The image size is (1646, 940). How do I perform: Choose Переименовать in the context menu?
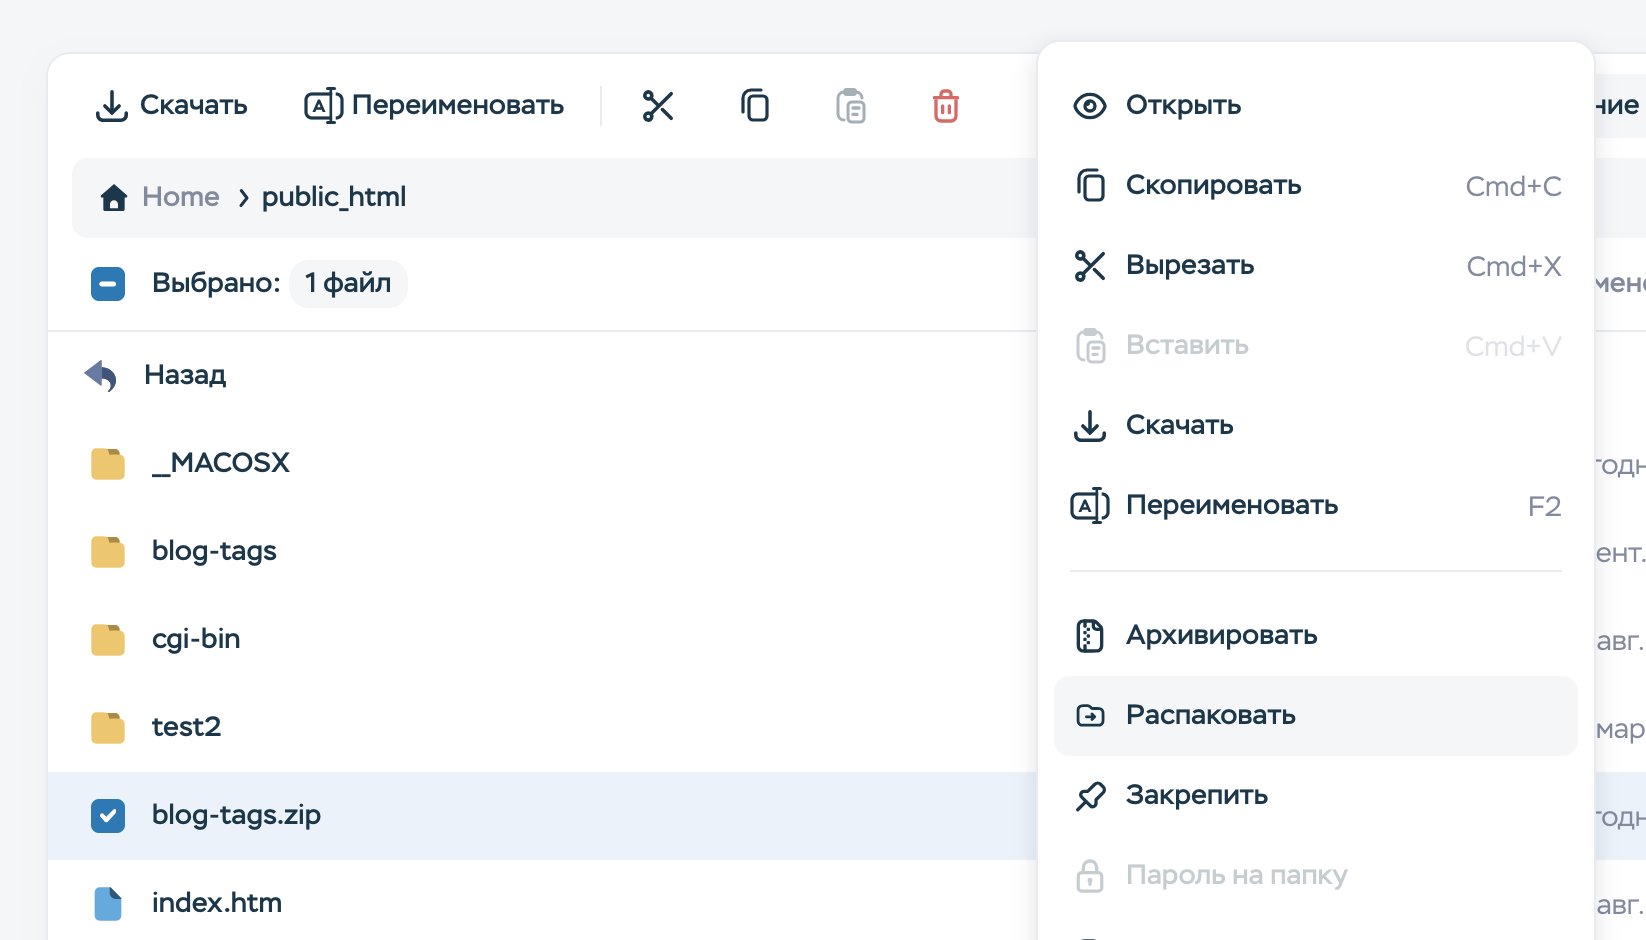(x=1316, y=506)
